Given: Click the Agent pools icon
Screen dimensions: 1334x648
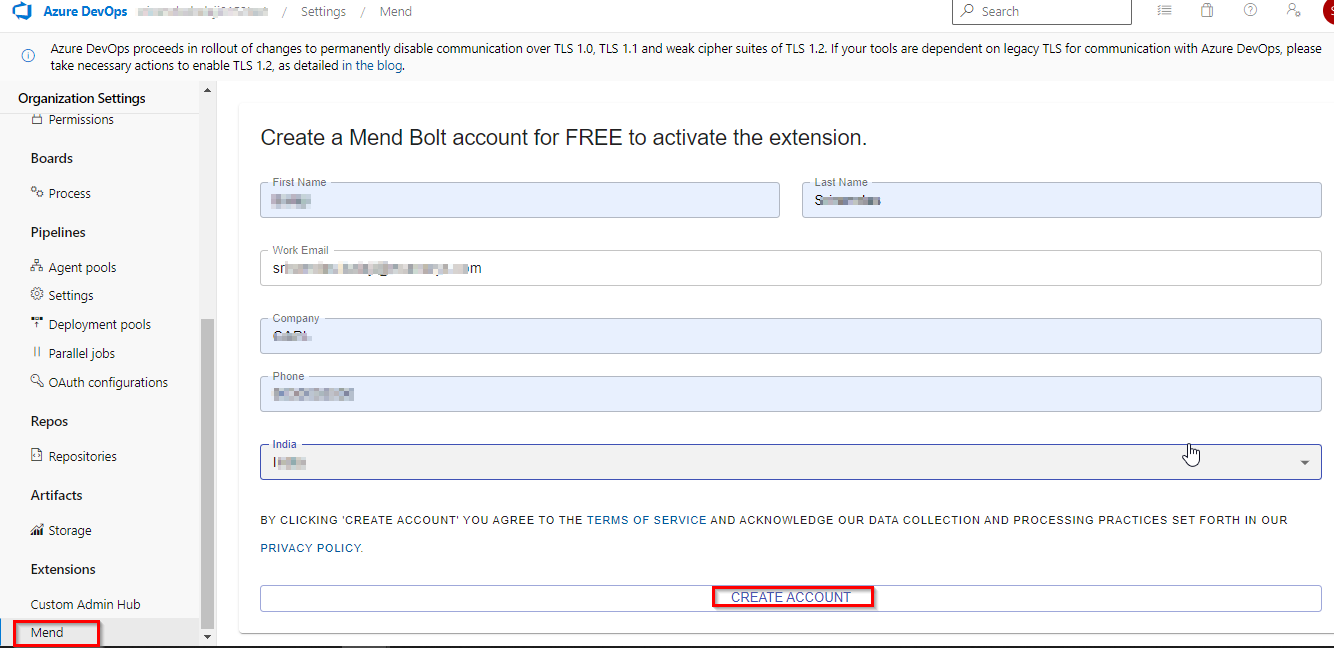Looking at the screenshot, I should click(x=37, y=267).
